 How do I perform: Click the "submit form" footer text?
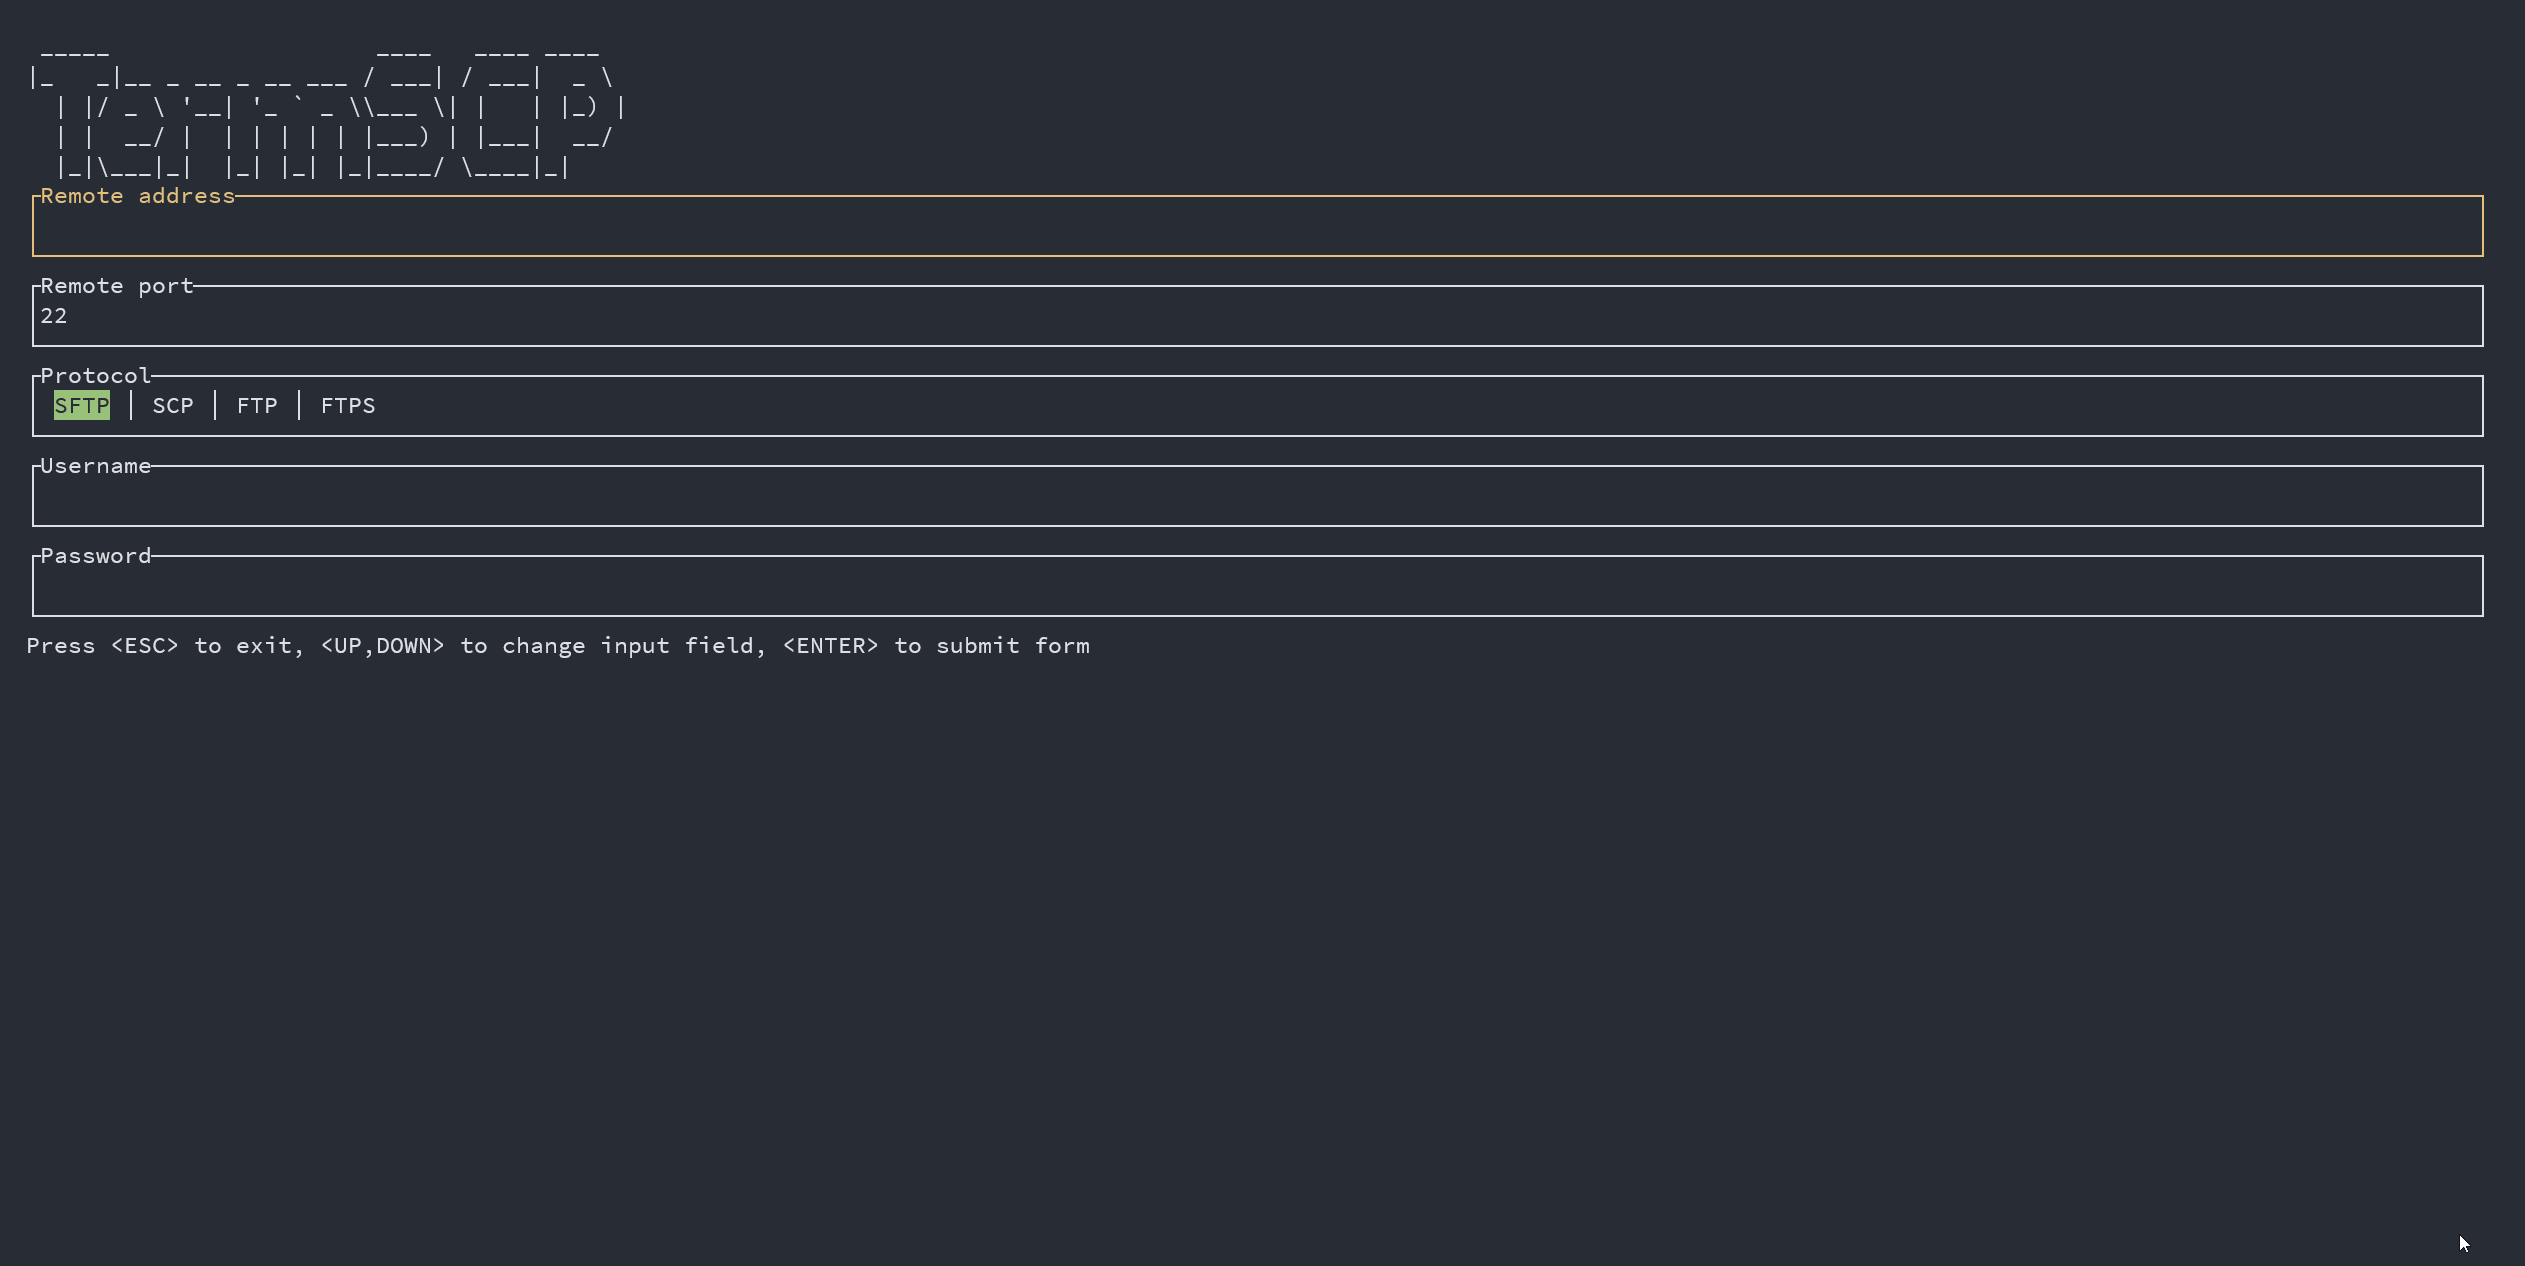point(1012,646)
